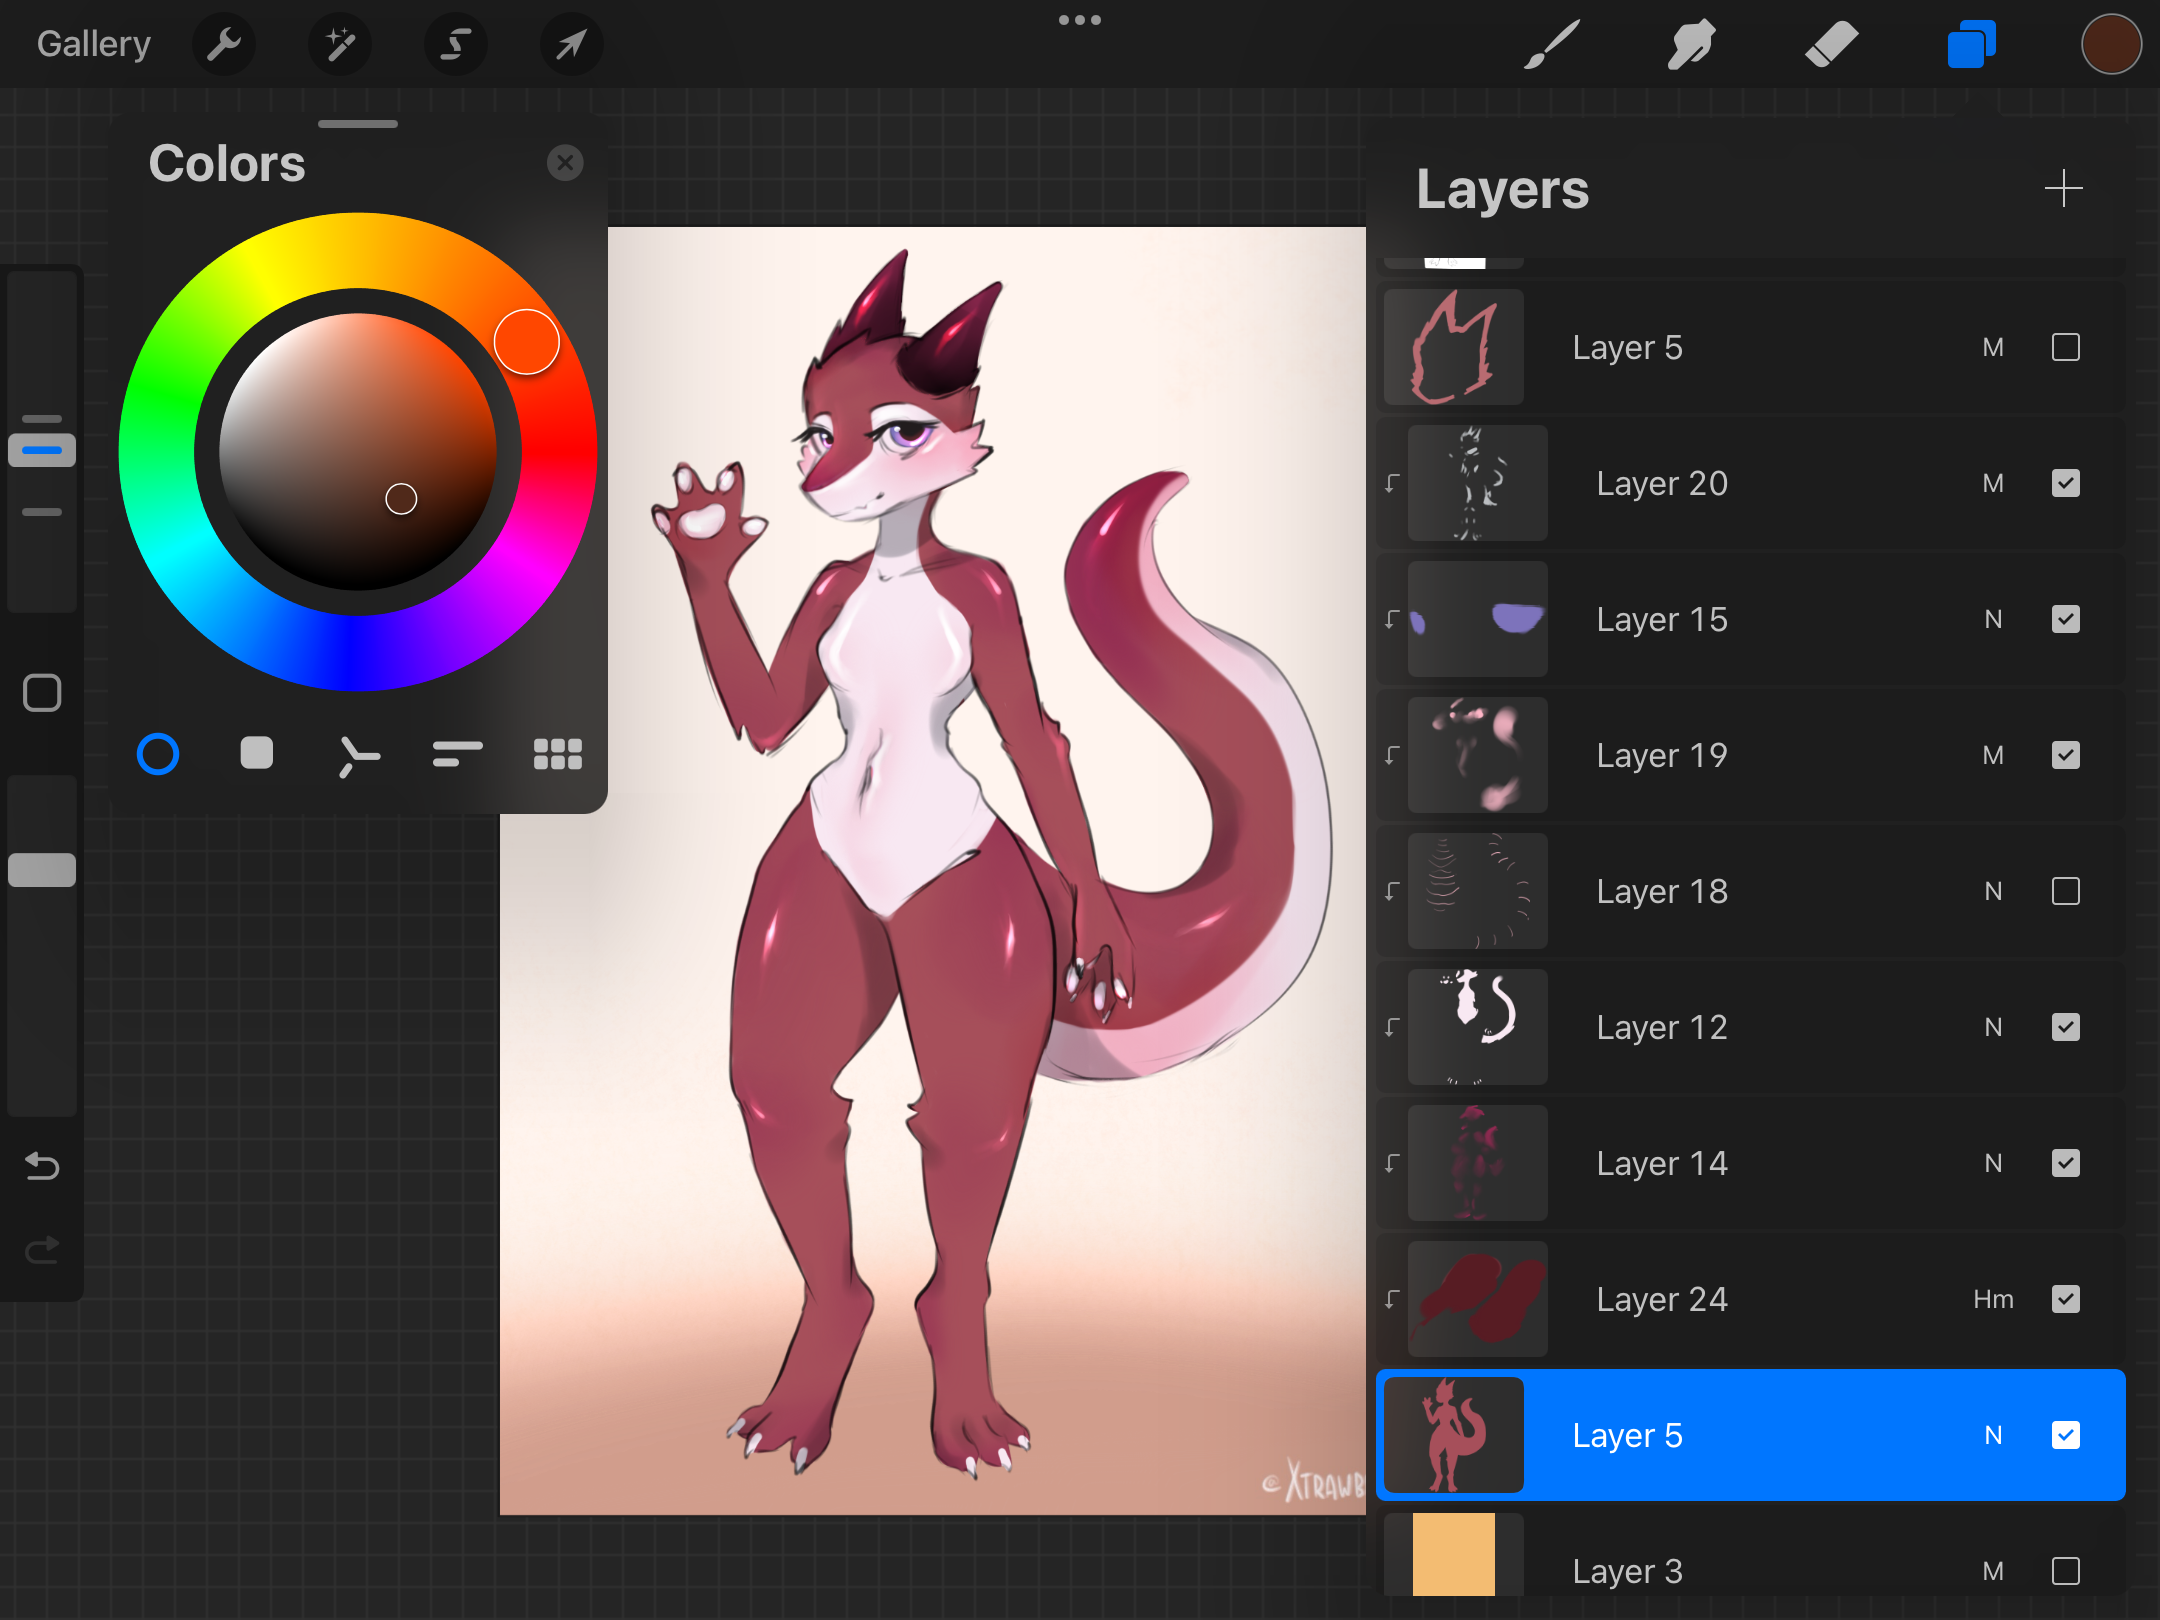The height and width of the screenshot is (1620, 2160).
Task: Hide Layer 20 using its checkbox
Action: click(x=2065, y=483)
